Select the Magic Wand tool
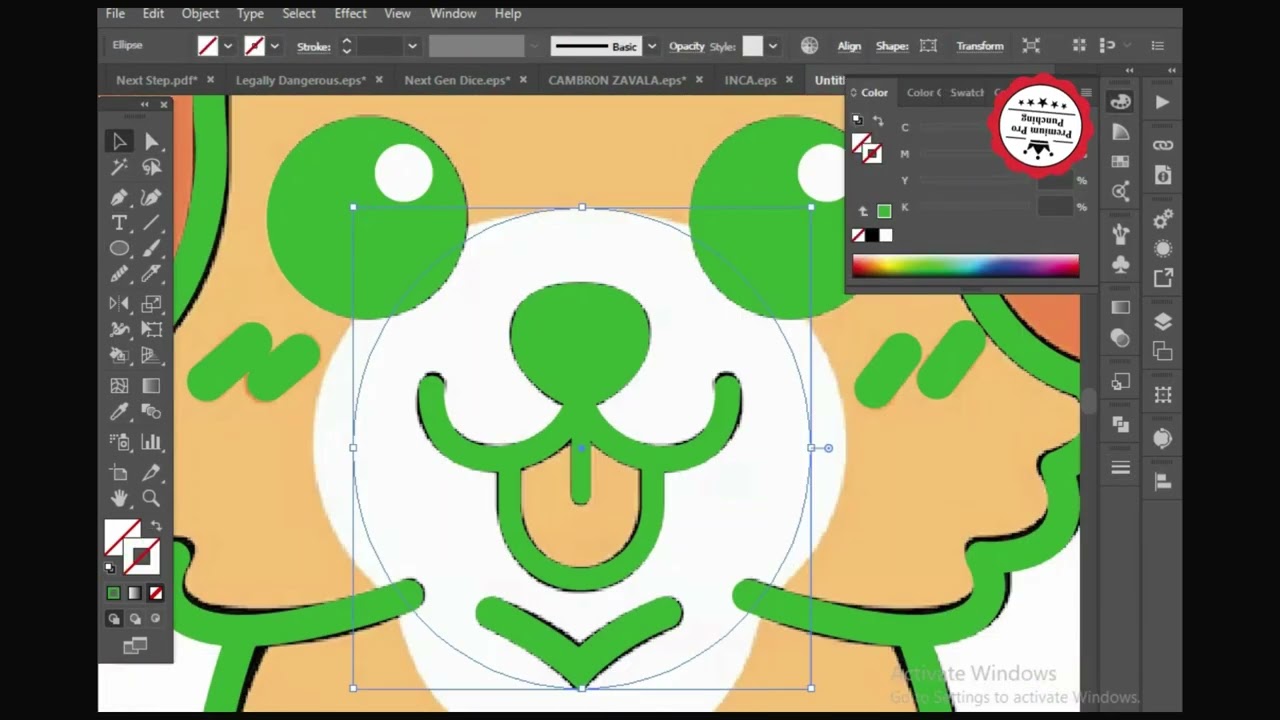The height and width of the screenshot is (720, 1280). [119, 168]
